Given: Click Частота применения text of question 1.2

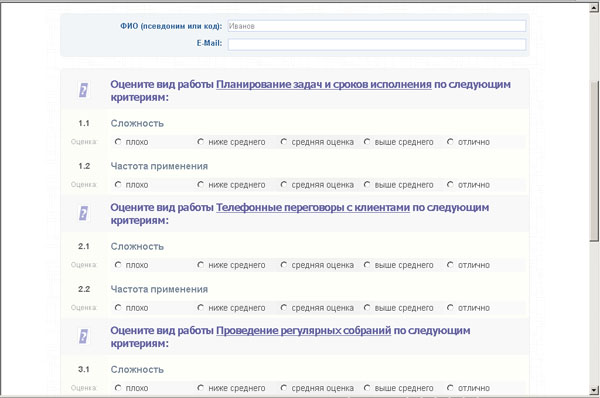Looking at the screenshot, I should pyautogui.click(x=159, y=166).
